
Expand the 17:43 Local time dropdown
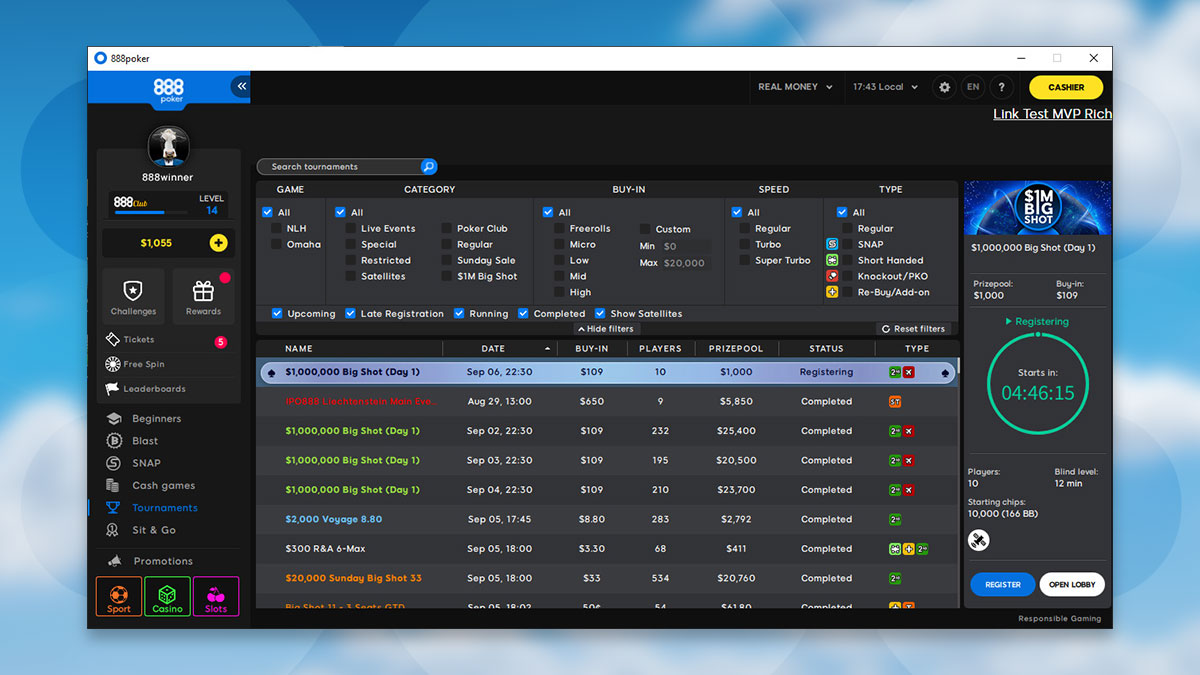(x=885, y=87)
